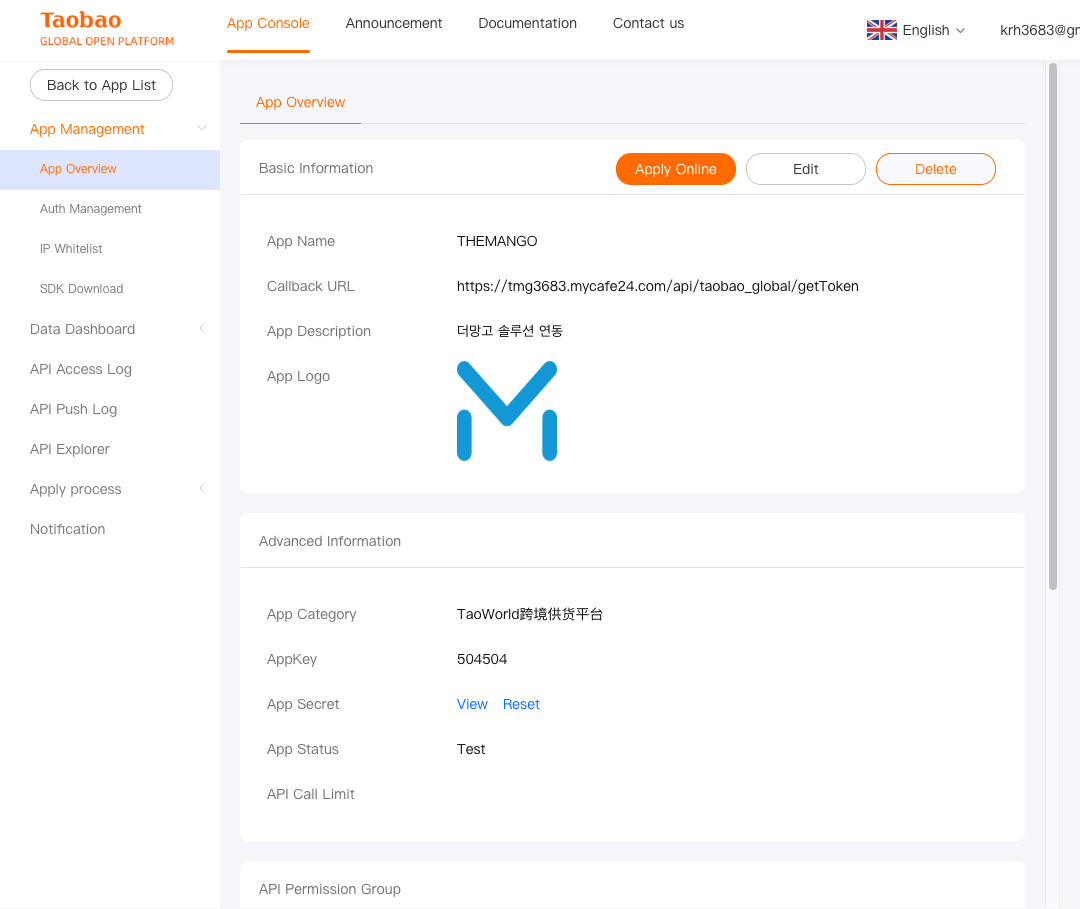Click the Advanced Information heading

329,541
